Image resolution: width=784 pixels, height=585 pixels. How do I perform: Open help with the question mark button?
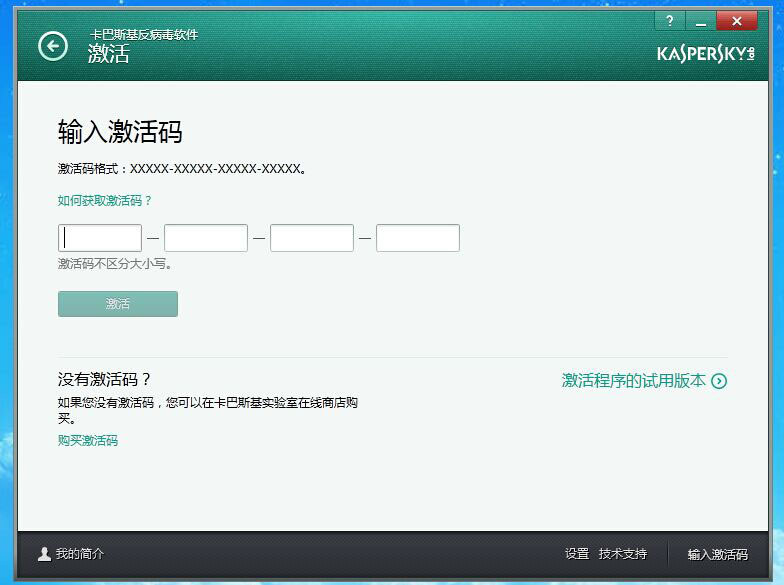[x=669, y=21]
